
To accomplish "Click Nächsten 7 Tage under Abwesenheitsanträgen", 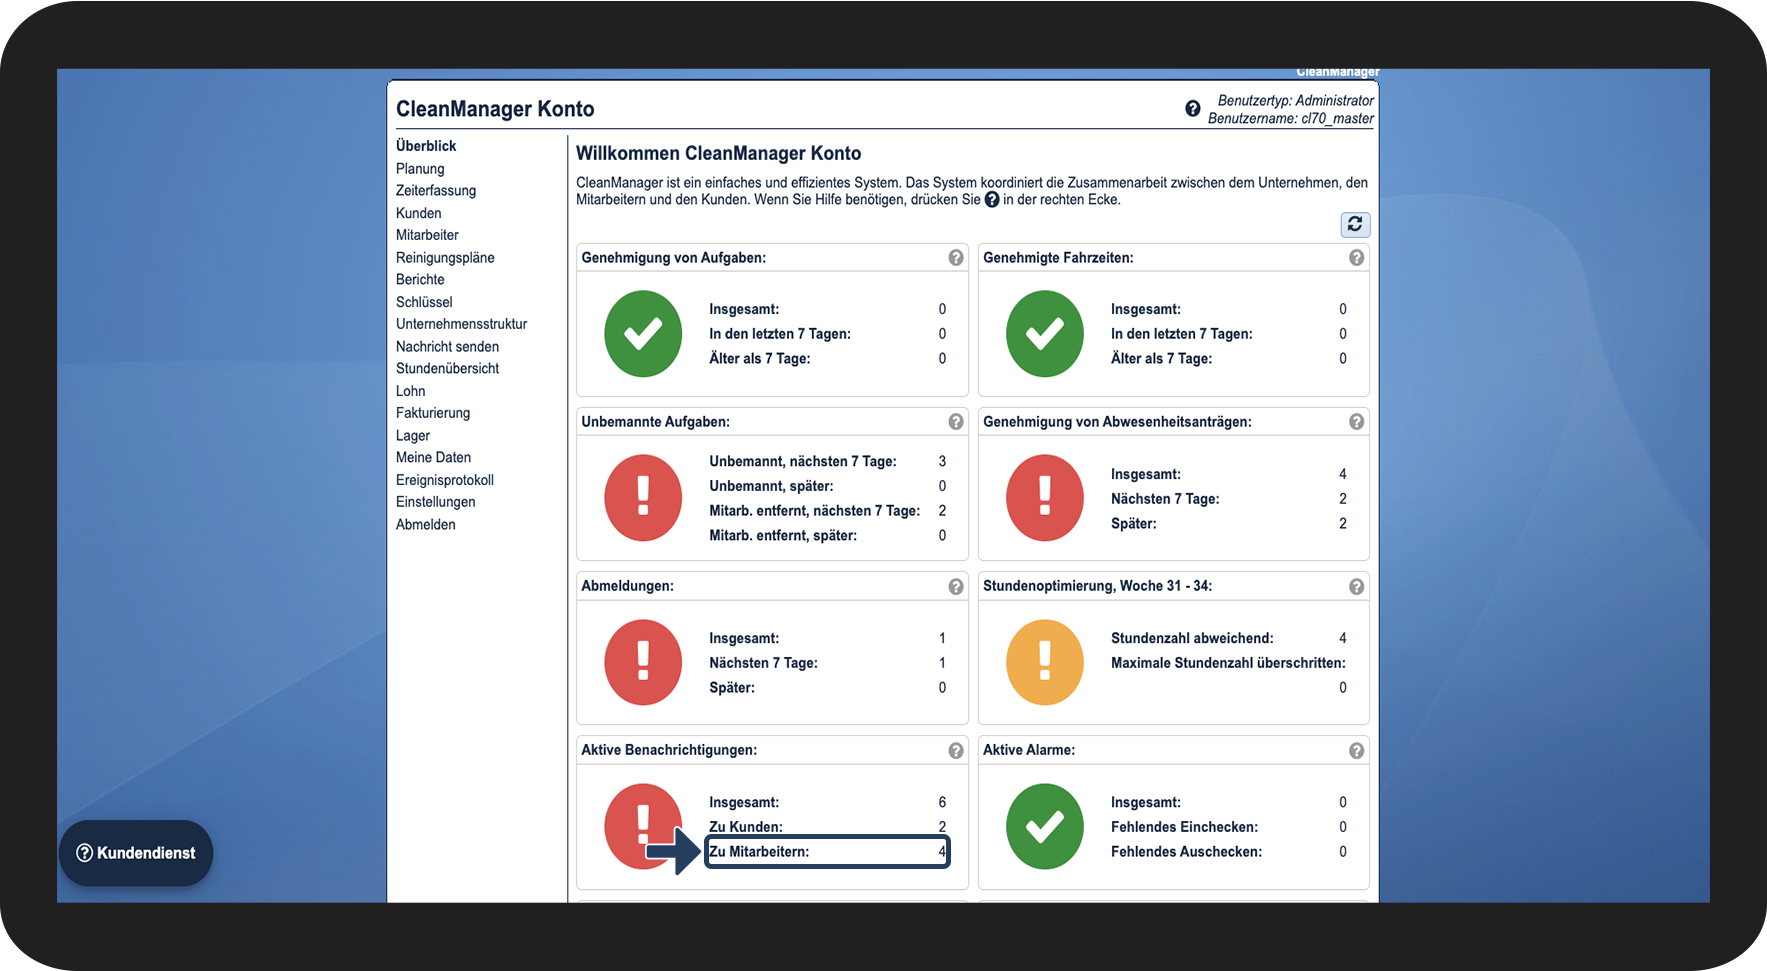I will click(x=1228, y=499).
